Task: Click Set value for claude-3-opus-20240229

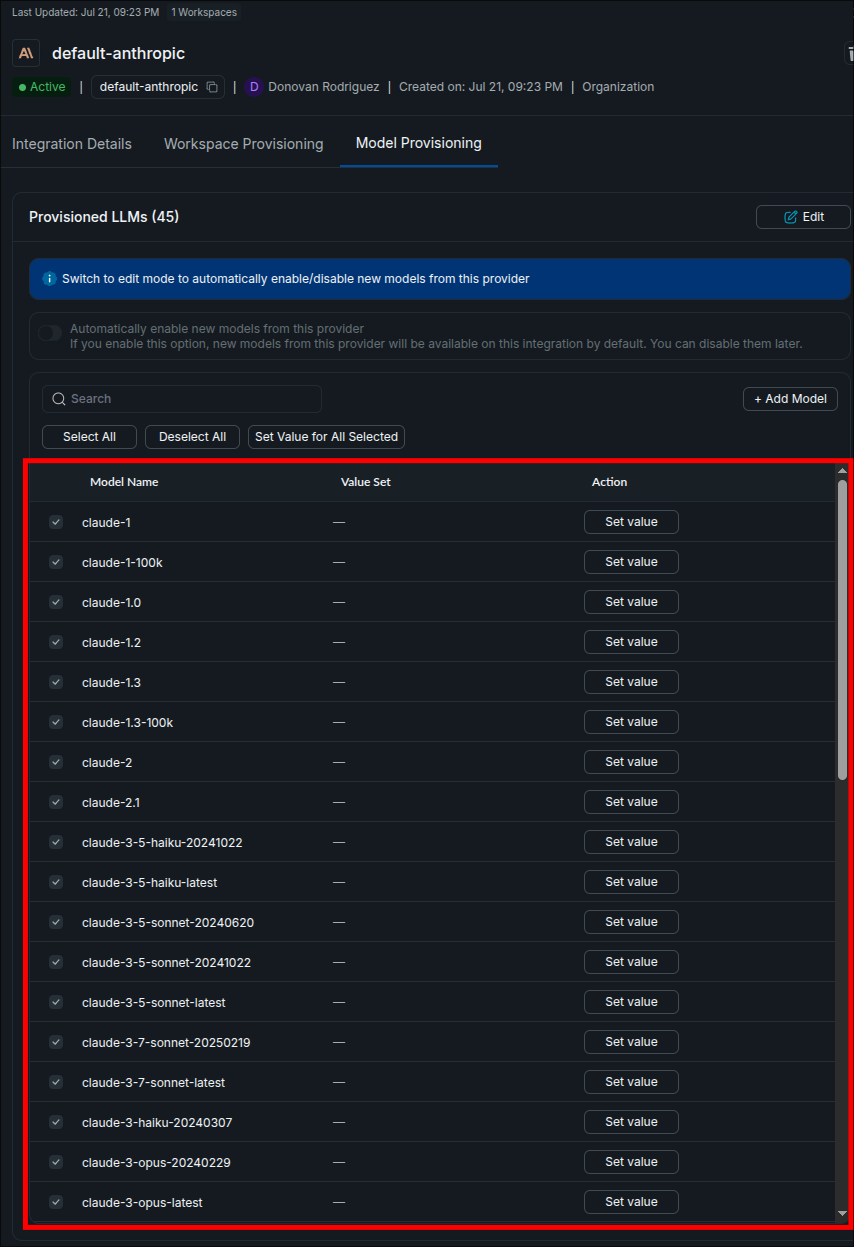Action: tap(631, 1162)
